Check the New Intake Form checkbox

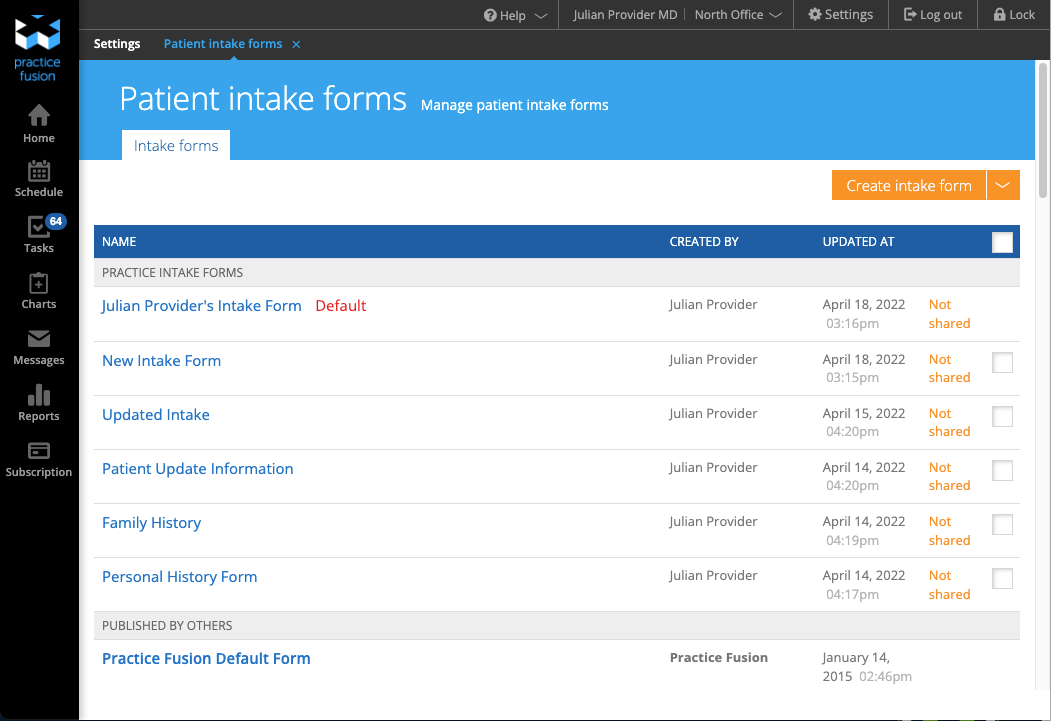1002,362
